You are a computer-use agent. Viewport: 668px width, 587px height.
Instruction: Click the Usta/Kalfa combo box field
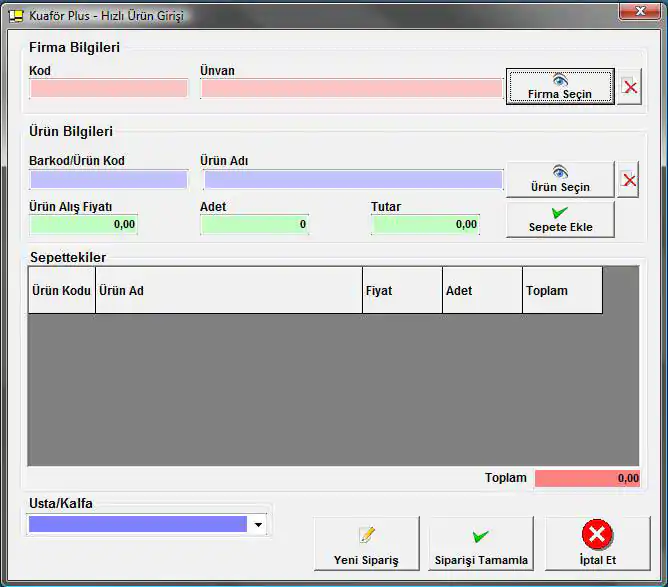138,524
